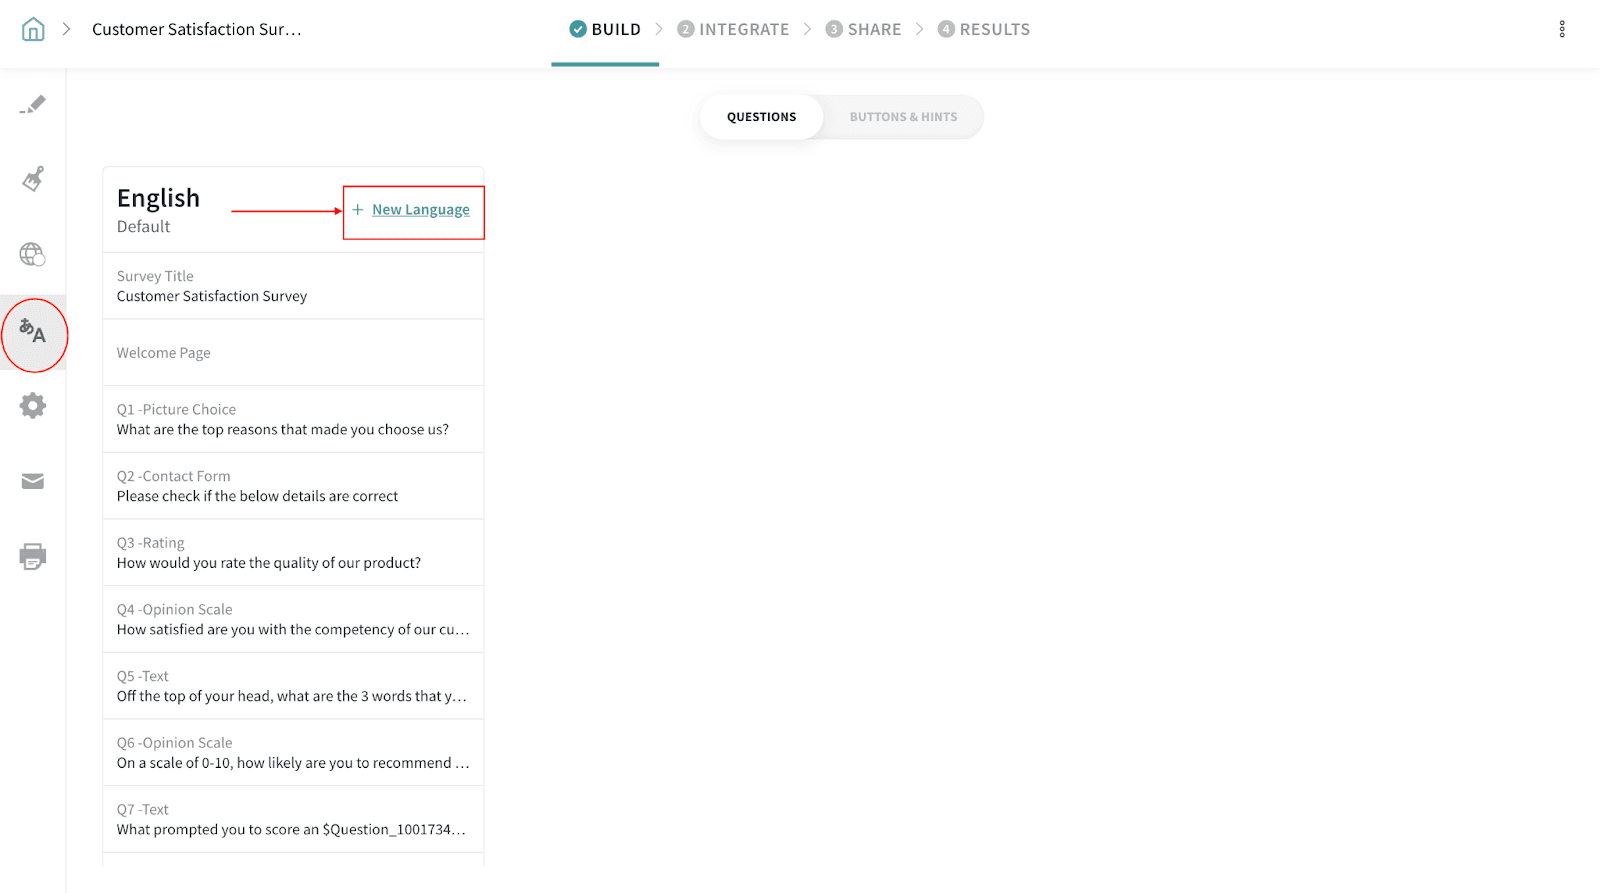Go to the Integrate step
This screenshot has width=1600, height=893.
(733, 30)
